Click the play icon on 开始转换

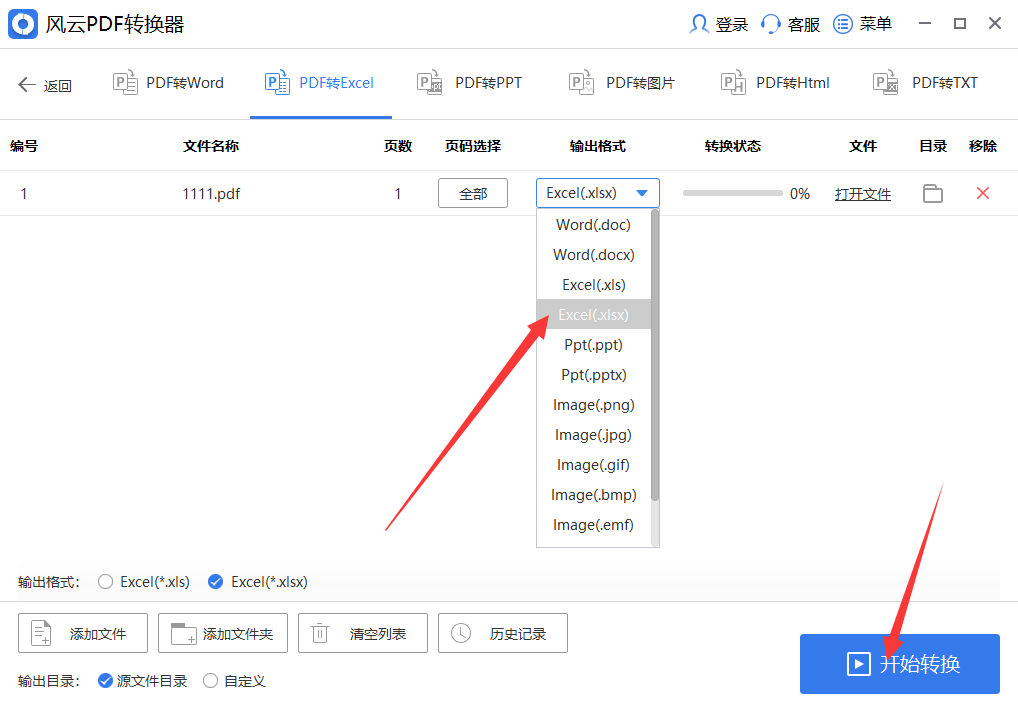tap(858, 664)
